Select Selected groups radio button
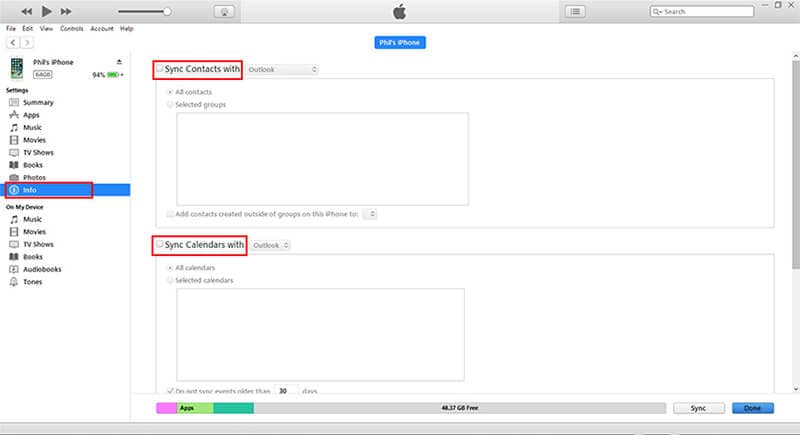The height and width of the screenshot is (435, 800). (170, 105)
